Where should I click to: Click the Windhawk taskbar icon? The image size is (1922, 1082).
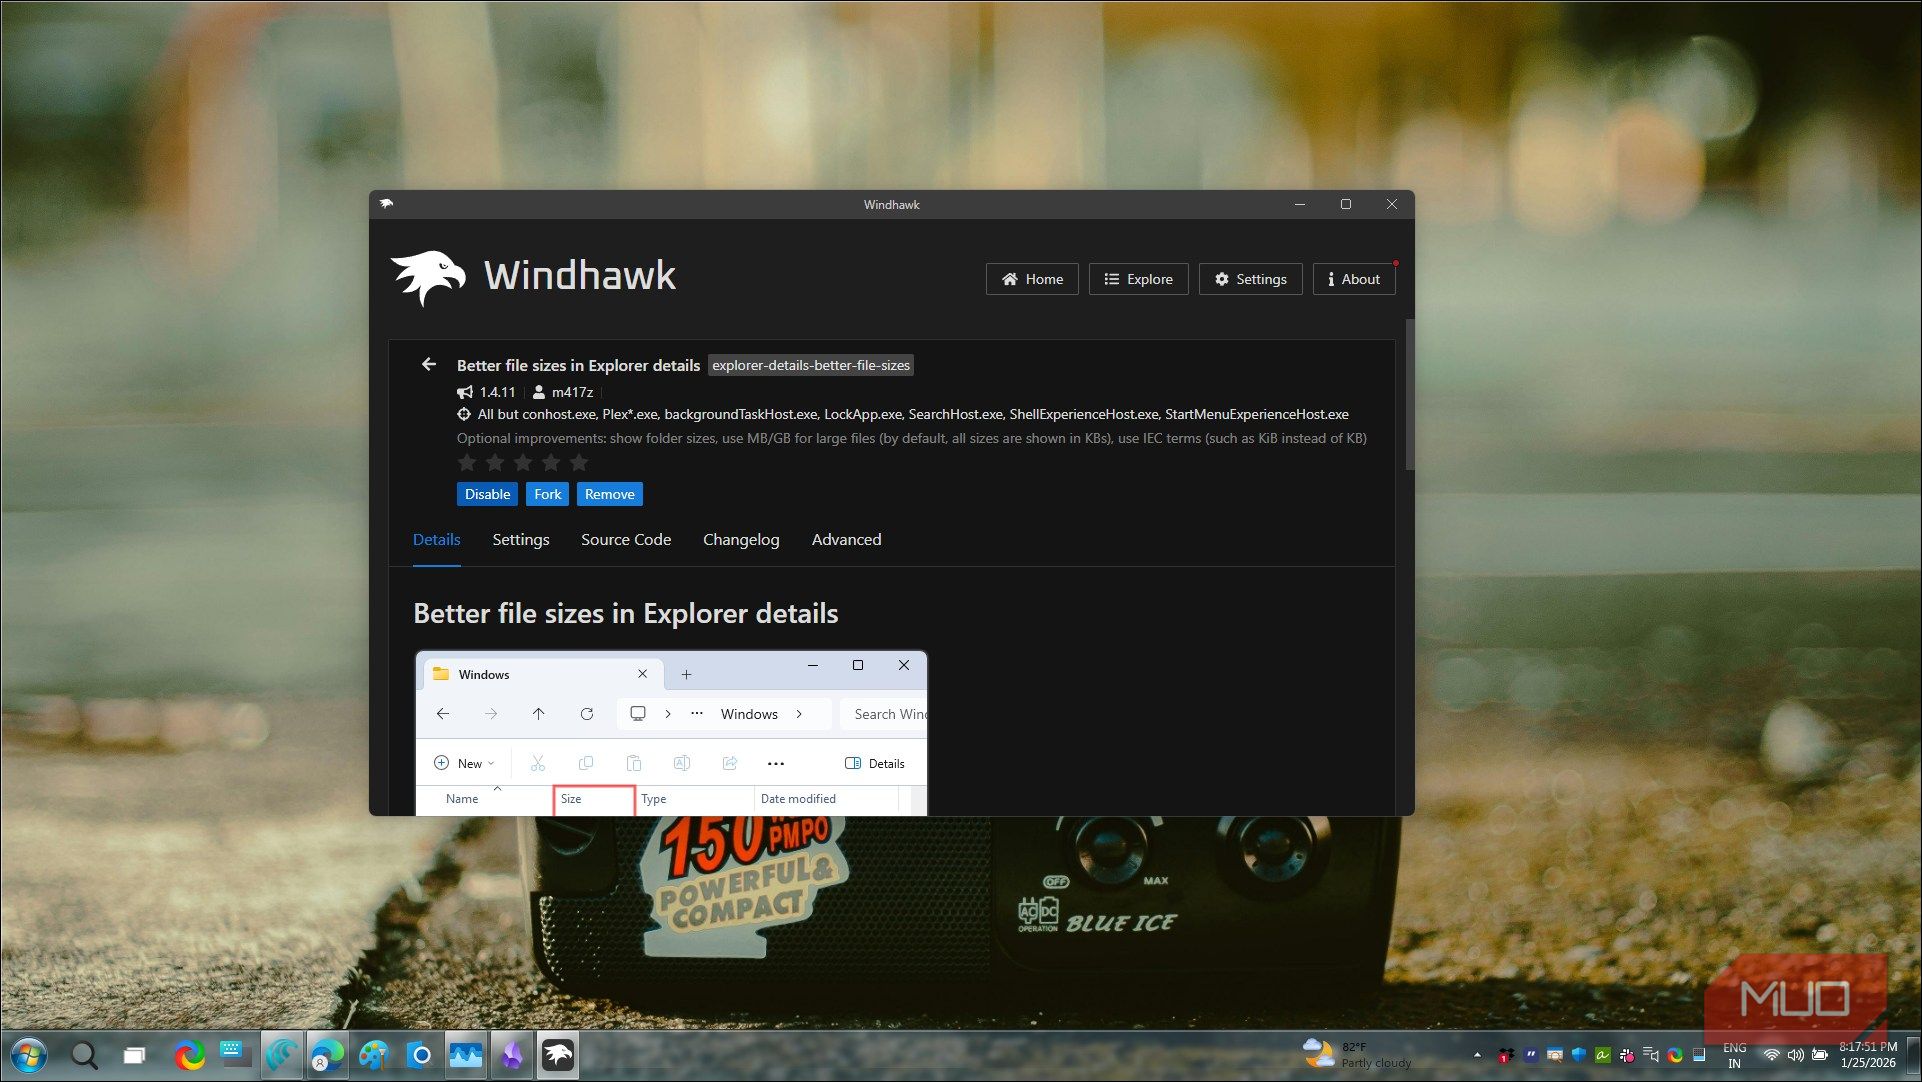coord(558,1055)
